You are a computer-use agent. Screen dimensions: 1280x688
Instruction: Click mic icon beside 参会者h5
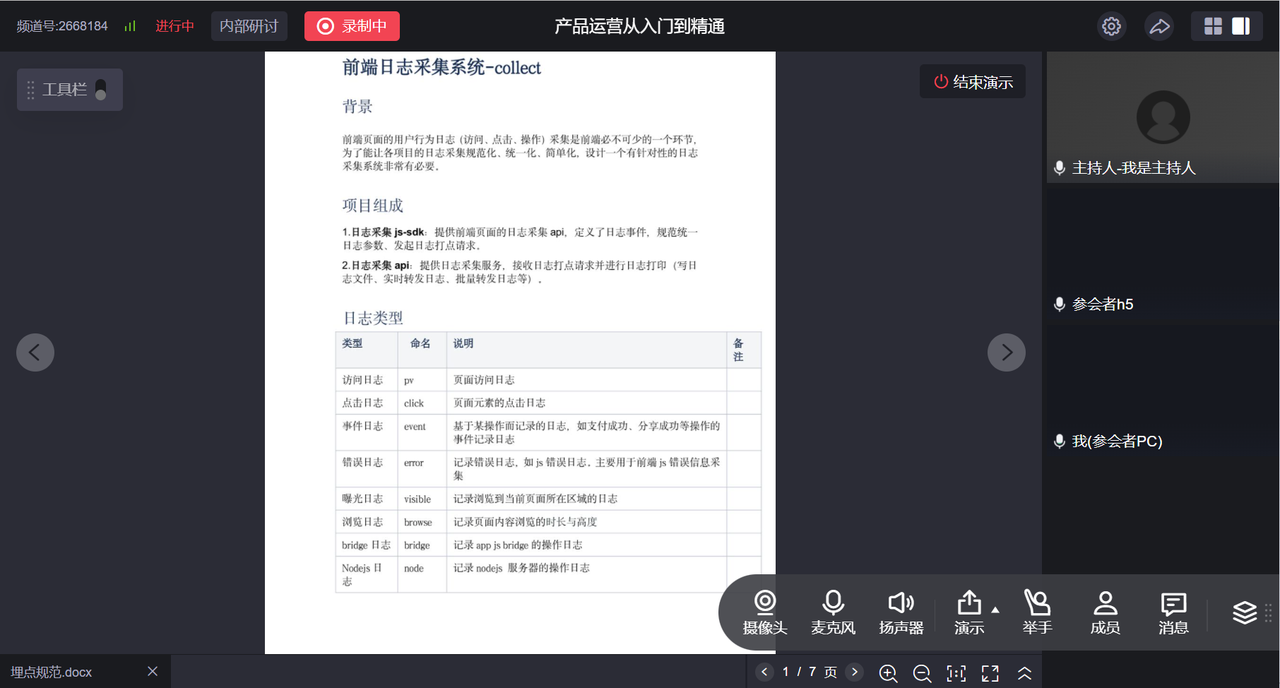coord(1060,304)
